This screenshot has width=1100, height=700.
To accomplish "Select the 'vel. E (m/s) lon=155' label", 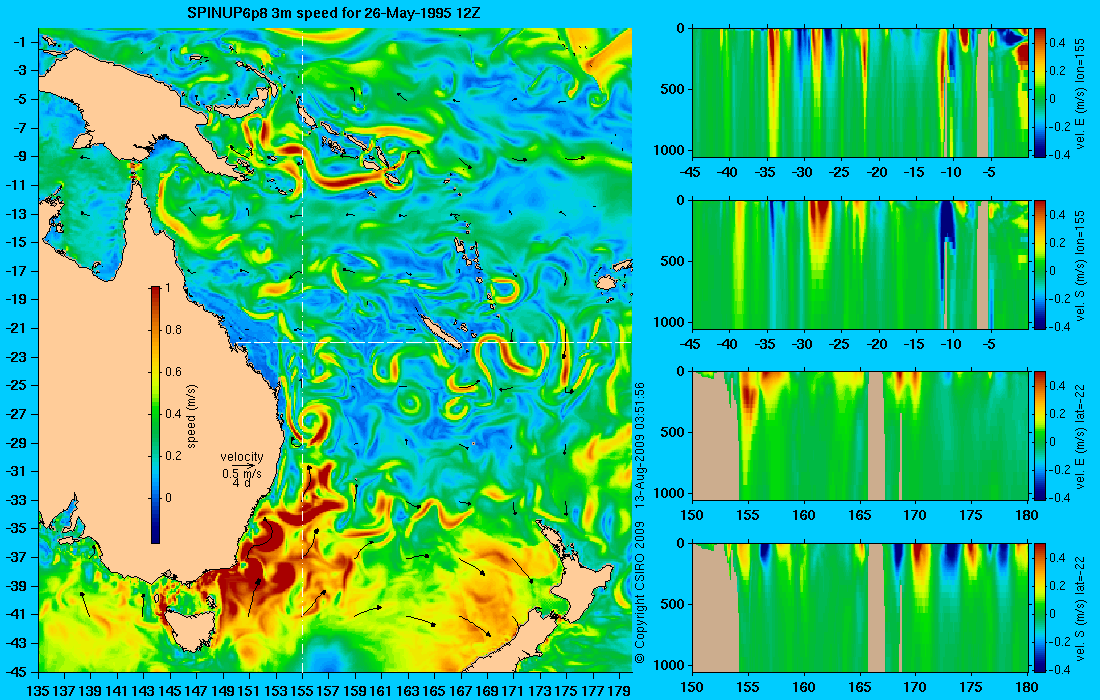I will pyautogui.click(x=1080, y=93).
